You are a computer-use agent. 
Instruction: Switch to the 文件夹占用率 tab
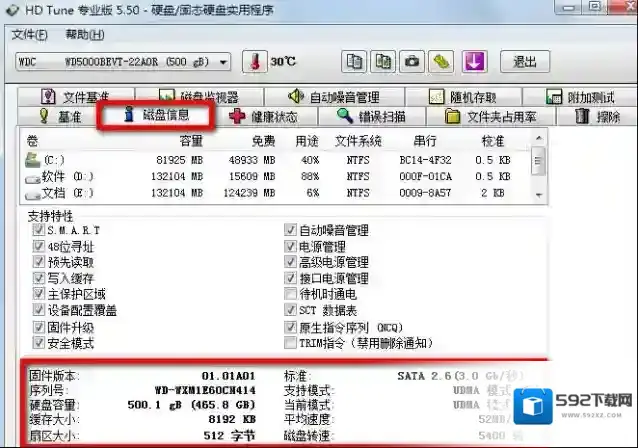coord(491,117)
